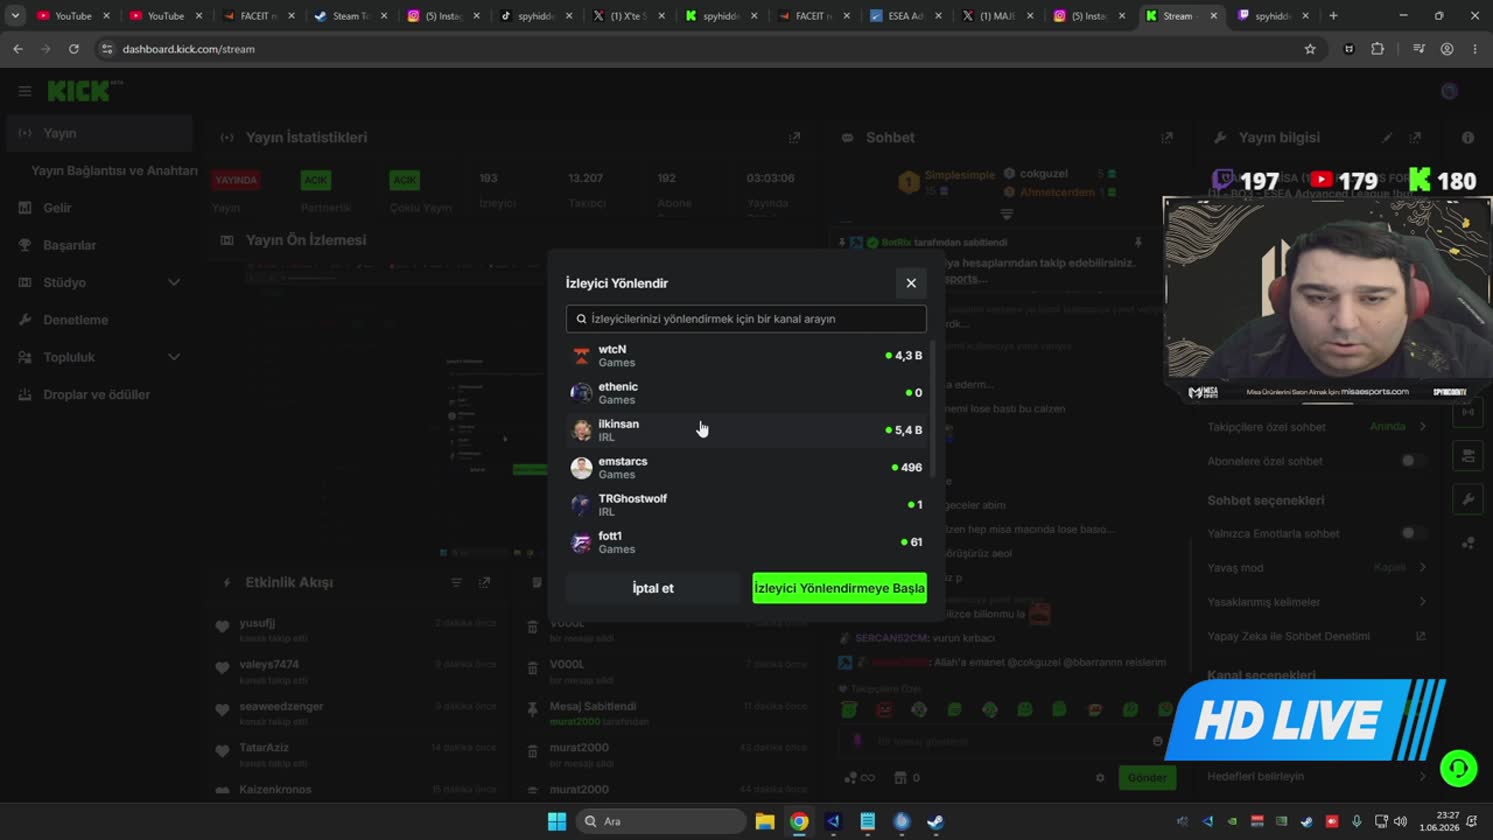Pick emstarcs channel in the list
1493x840 pixels.
[746, 467]
